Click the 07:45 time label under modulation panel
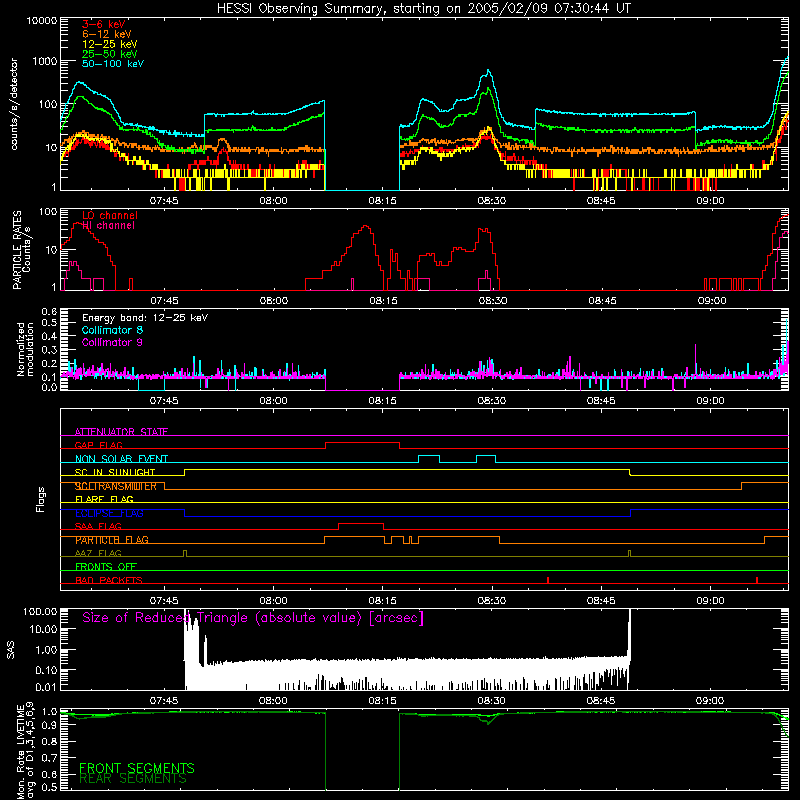The width and height of the screenshot is (800, 800). (x=164, y=401)
